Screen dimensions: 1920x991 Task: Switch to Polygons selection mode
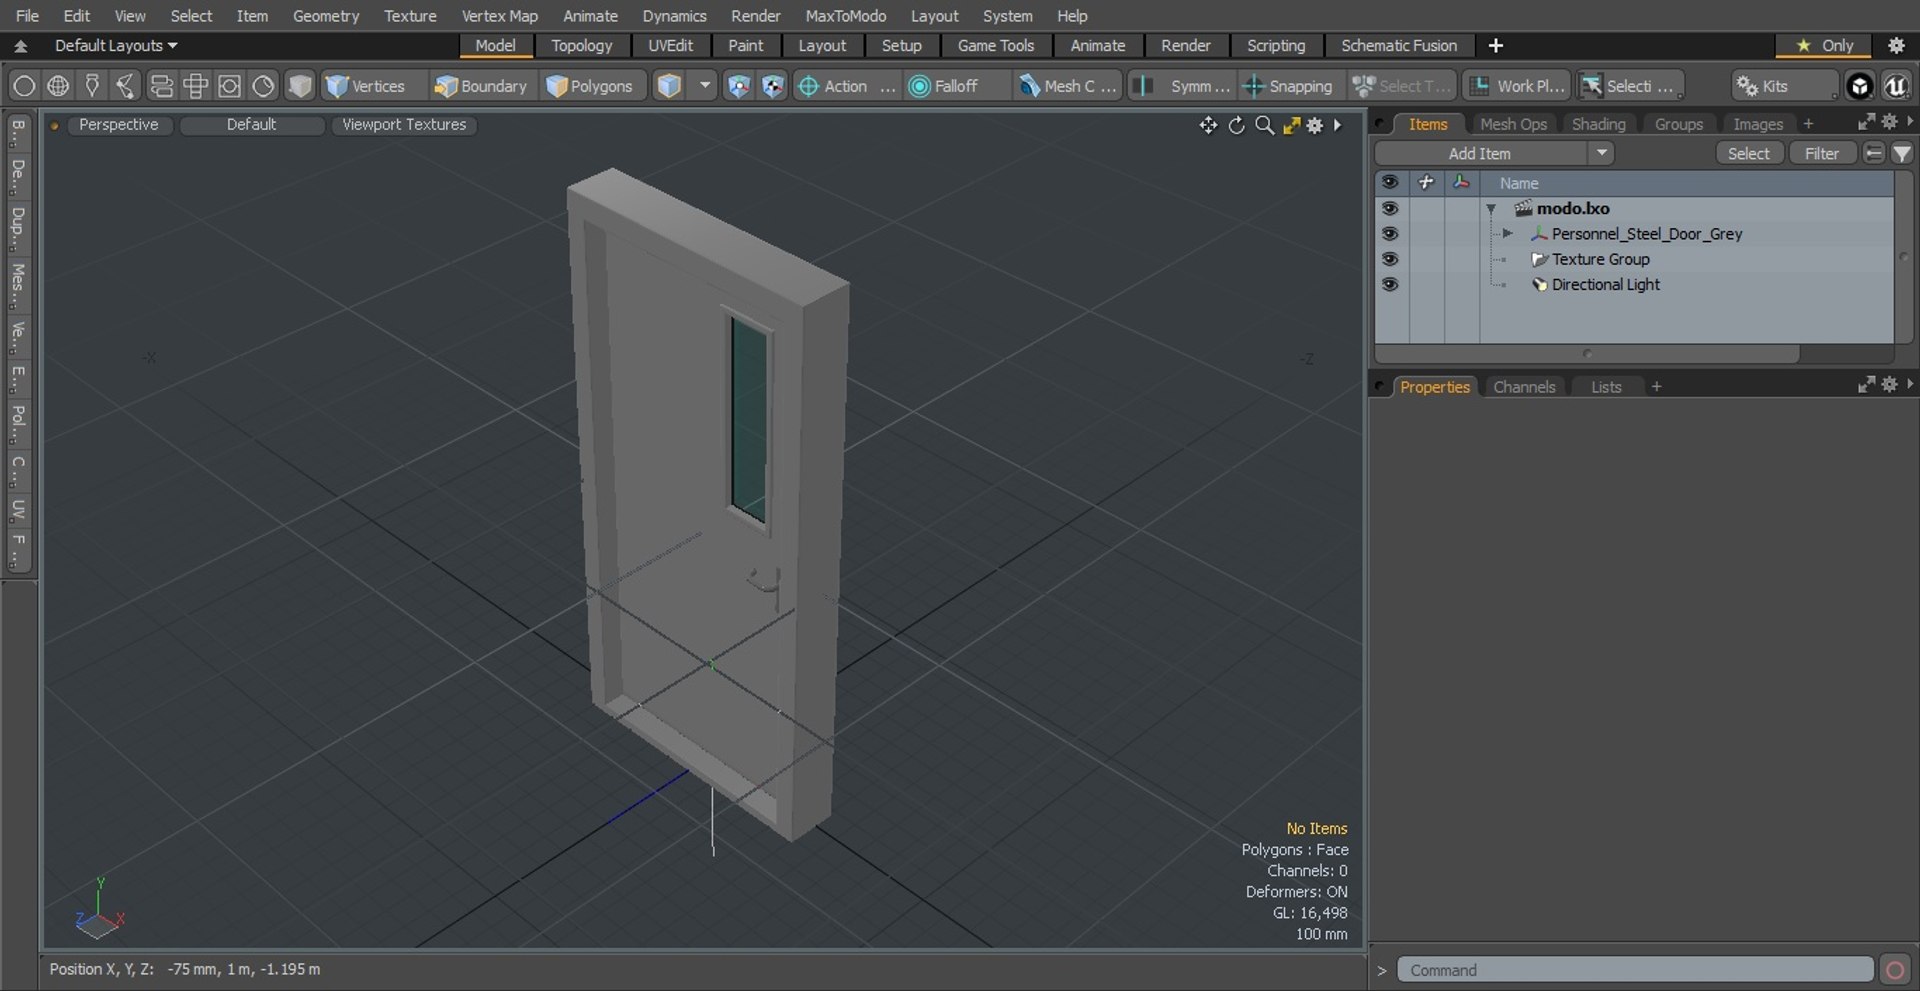click(x=591, y=86)
